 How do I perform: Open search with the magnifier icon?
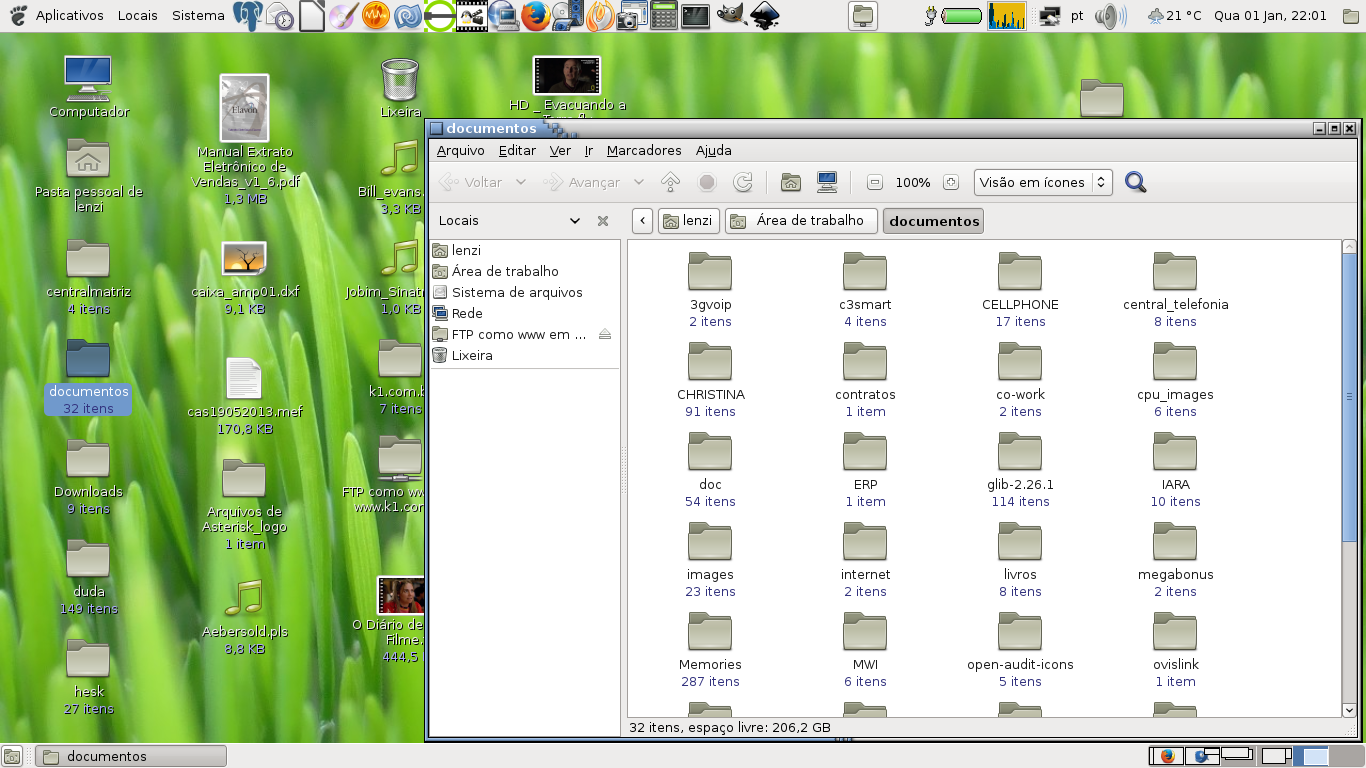pyautogui.click(x=1135, y=182)
